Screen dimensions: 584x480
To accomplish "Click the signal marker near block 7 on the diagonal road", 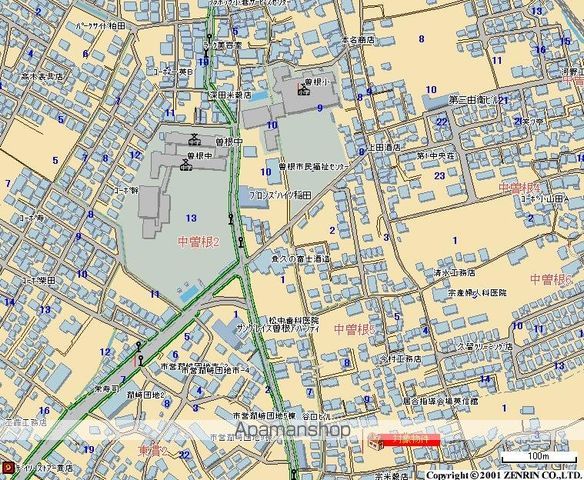I will pos(141,360).
